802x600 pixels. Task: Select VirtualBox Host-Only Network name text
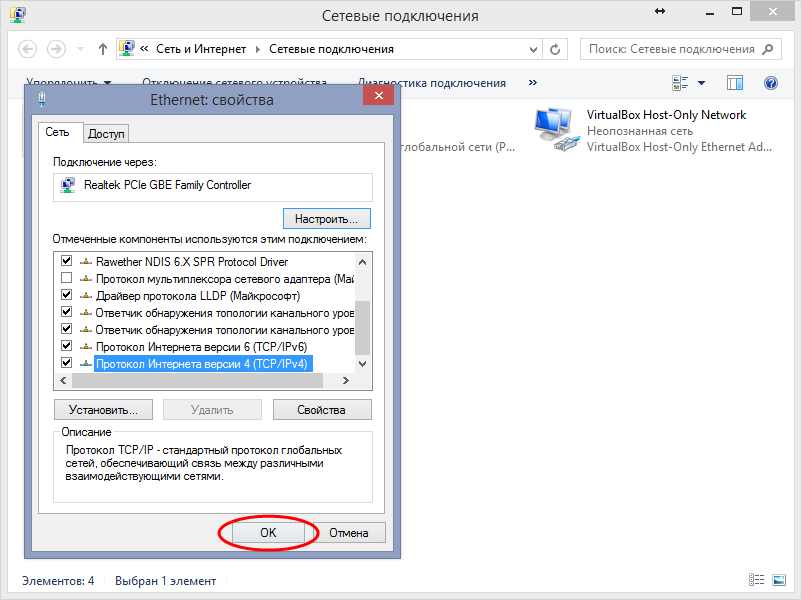666,115
